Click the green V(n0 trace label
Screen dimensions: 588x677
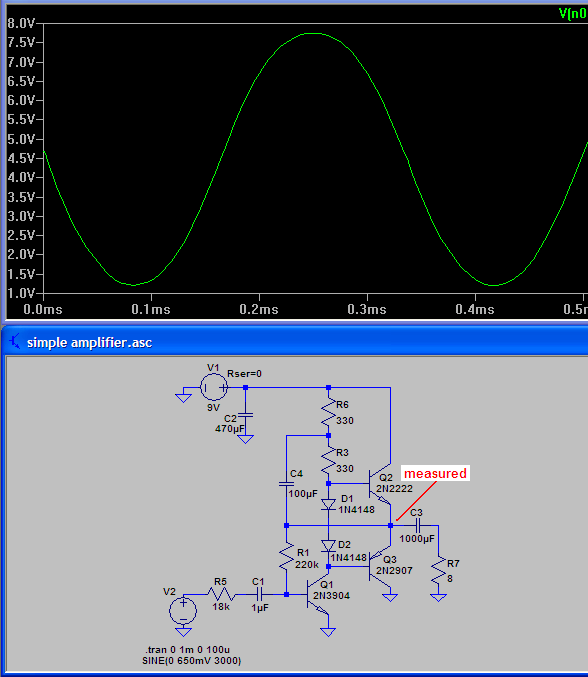573,13
